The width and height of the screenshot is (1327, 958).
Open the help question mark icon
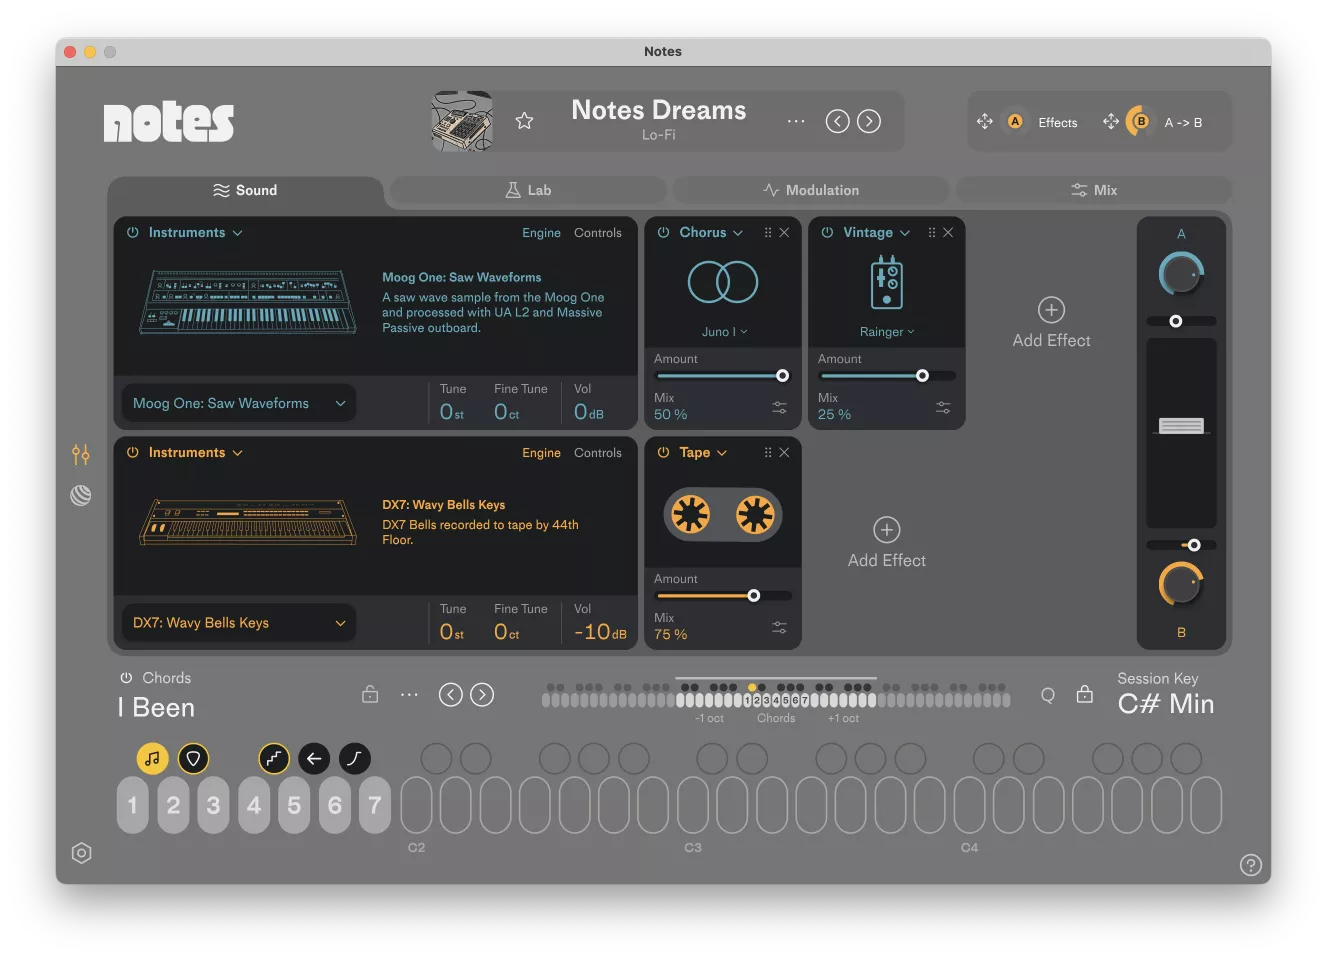[1250, 864]
